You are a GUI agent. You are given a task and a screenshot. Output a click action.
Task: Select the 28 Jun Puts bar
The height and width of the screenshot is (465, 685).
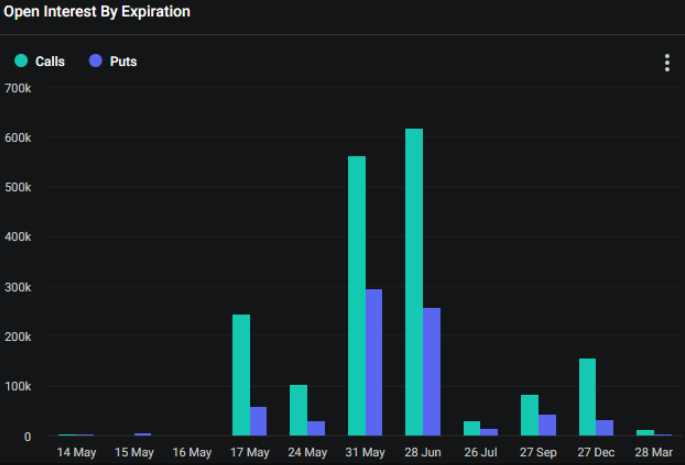432,372
